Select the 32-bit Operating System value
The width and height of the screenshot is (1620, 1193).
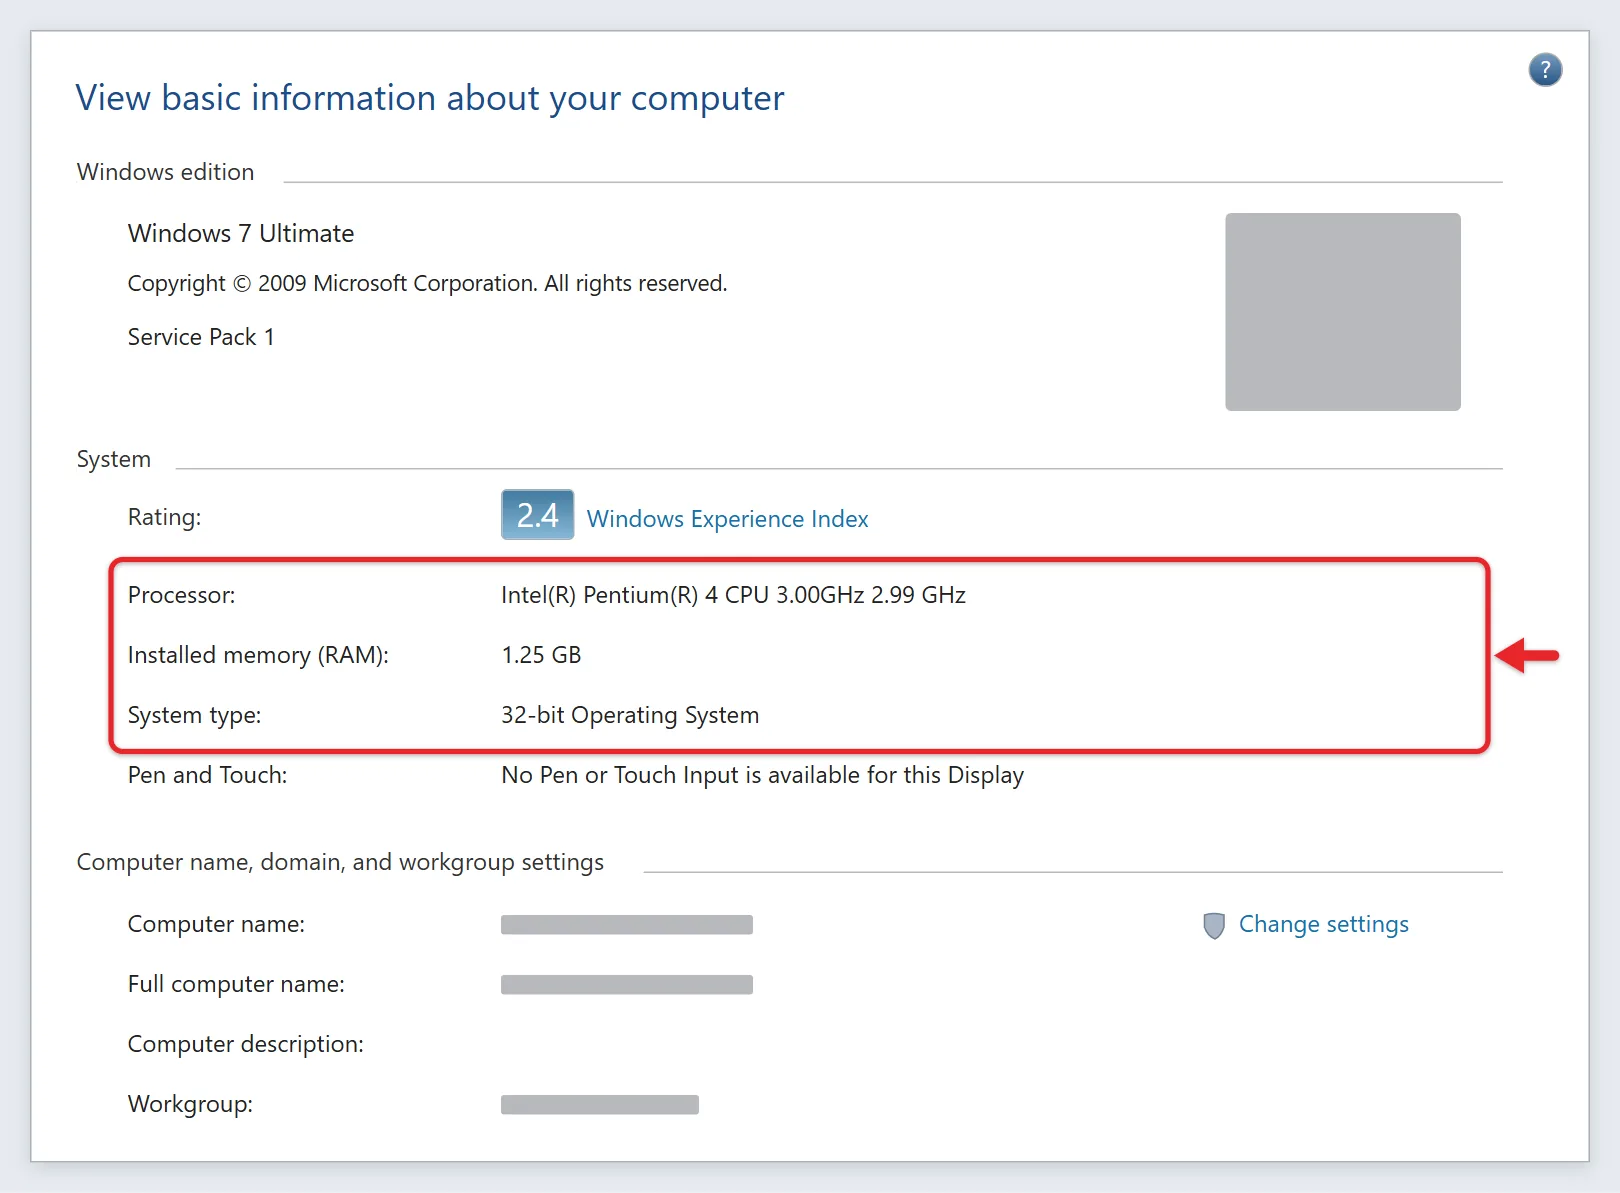[630, 715]
